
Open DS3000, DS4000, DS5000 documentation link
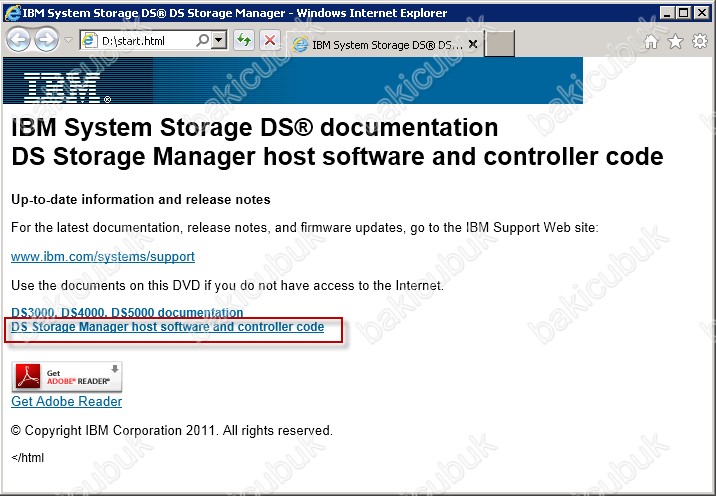coord(127,312)
